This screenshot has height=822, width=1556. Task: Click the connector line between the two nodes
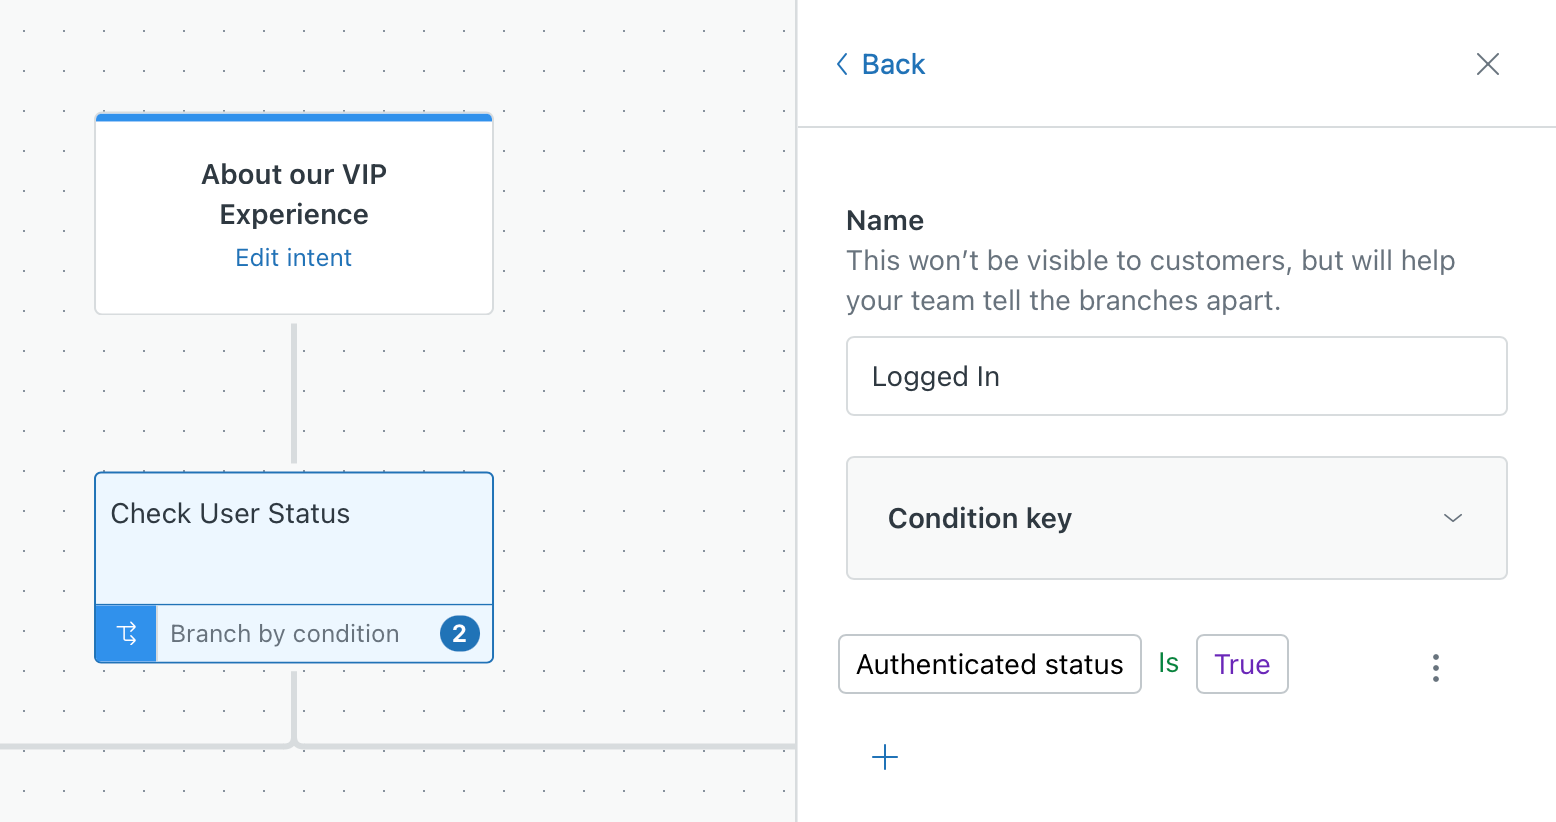point(294,393)
